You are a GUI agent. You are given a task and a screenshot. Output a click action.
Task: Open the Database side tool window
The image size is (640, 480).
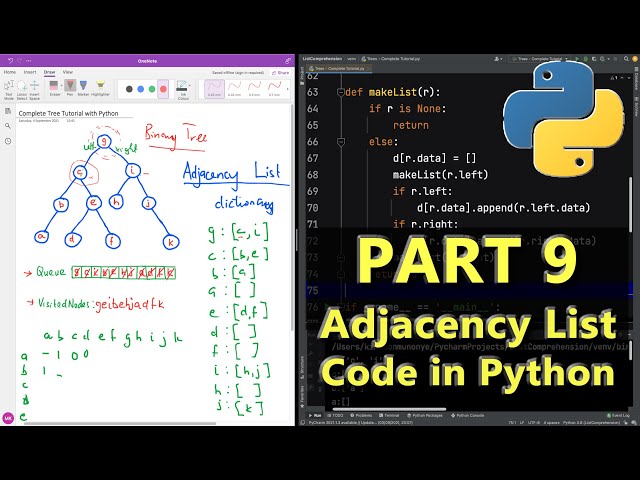[636, 80]
